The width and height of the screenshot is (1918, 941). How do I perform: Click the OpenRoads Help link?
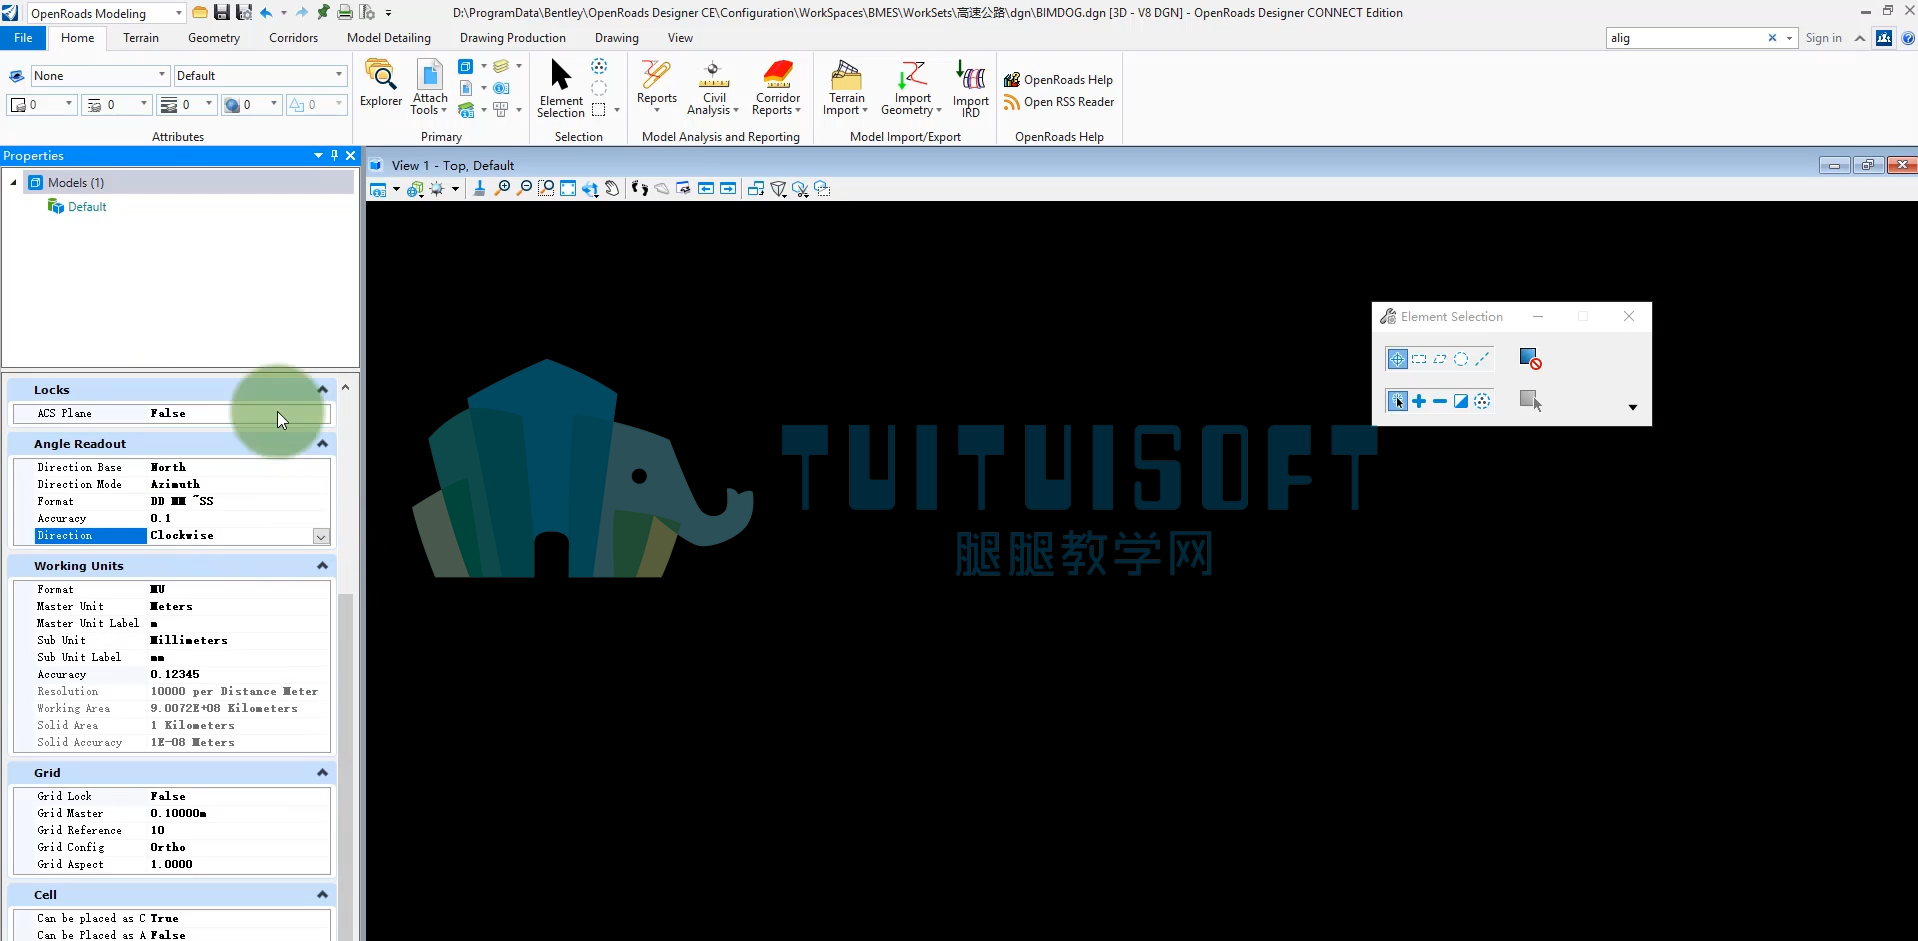(1058, 80)
